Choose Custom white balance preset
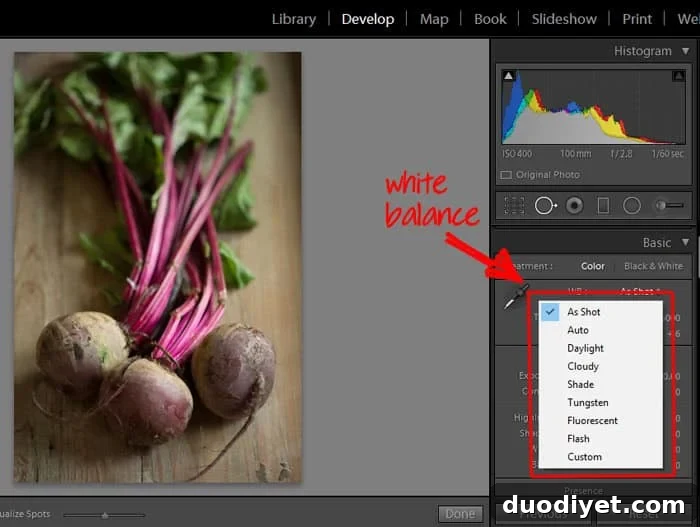This screenshot has width=700, height=527. tap(600, 456)
